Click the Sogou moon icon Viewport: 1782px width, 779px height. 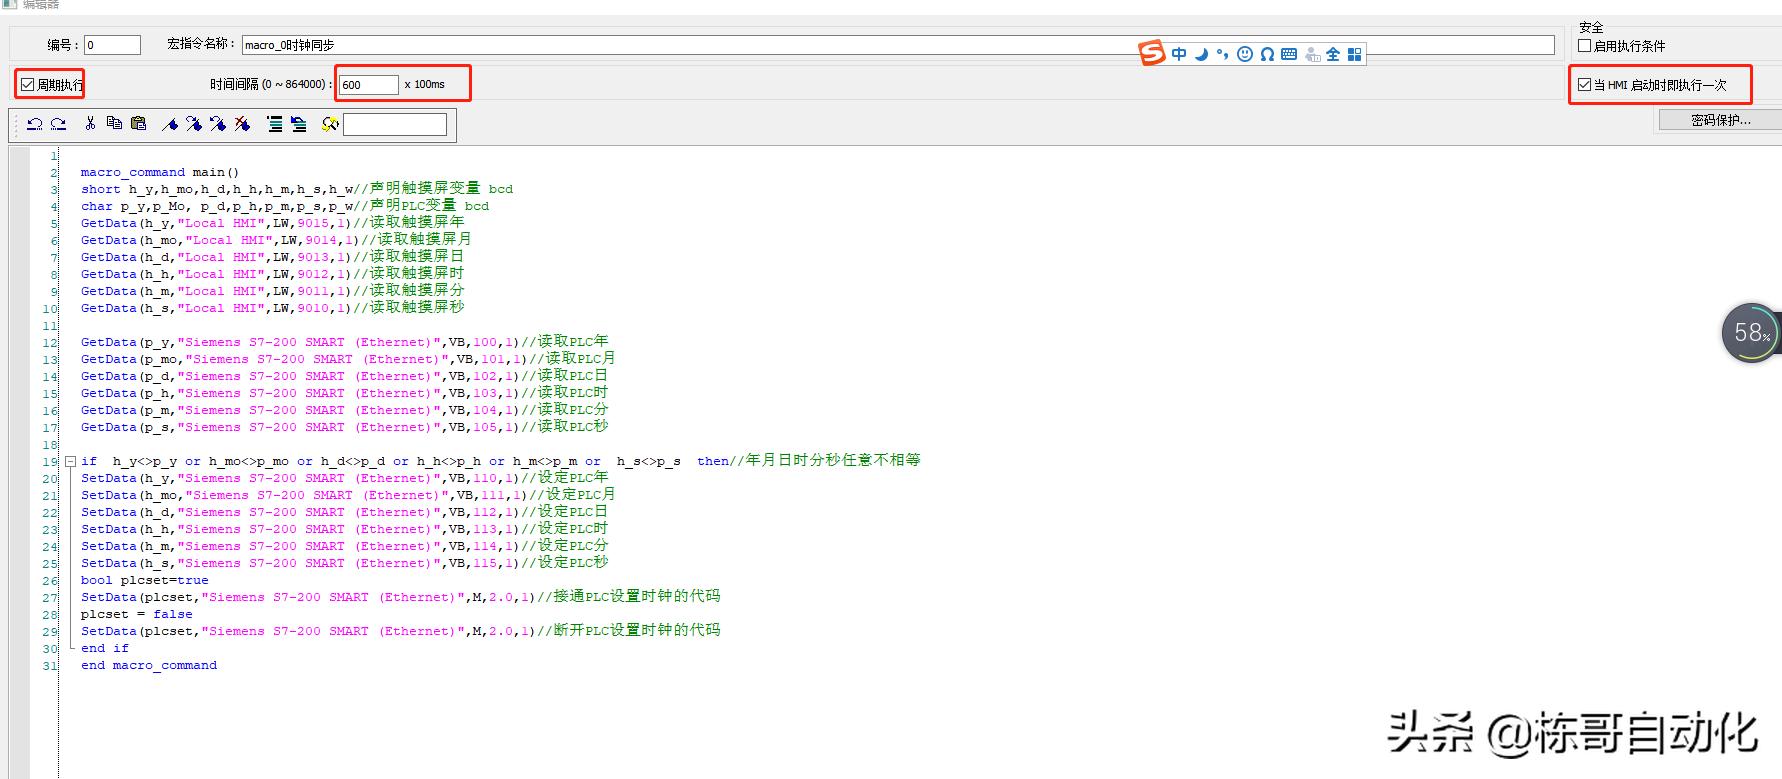point(1201,54)
